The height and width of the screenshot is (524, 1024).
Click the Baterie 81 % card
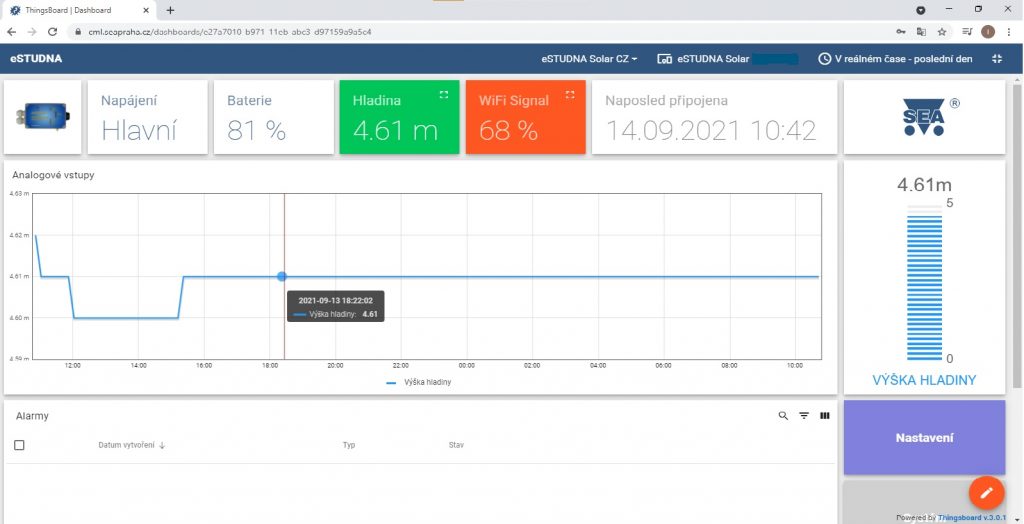(274, 118)
